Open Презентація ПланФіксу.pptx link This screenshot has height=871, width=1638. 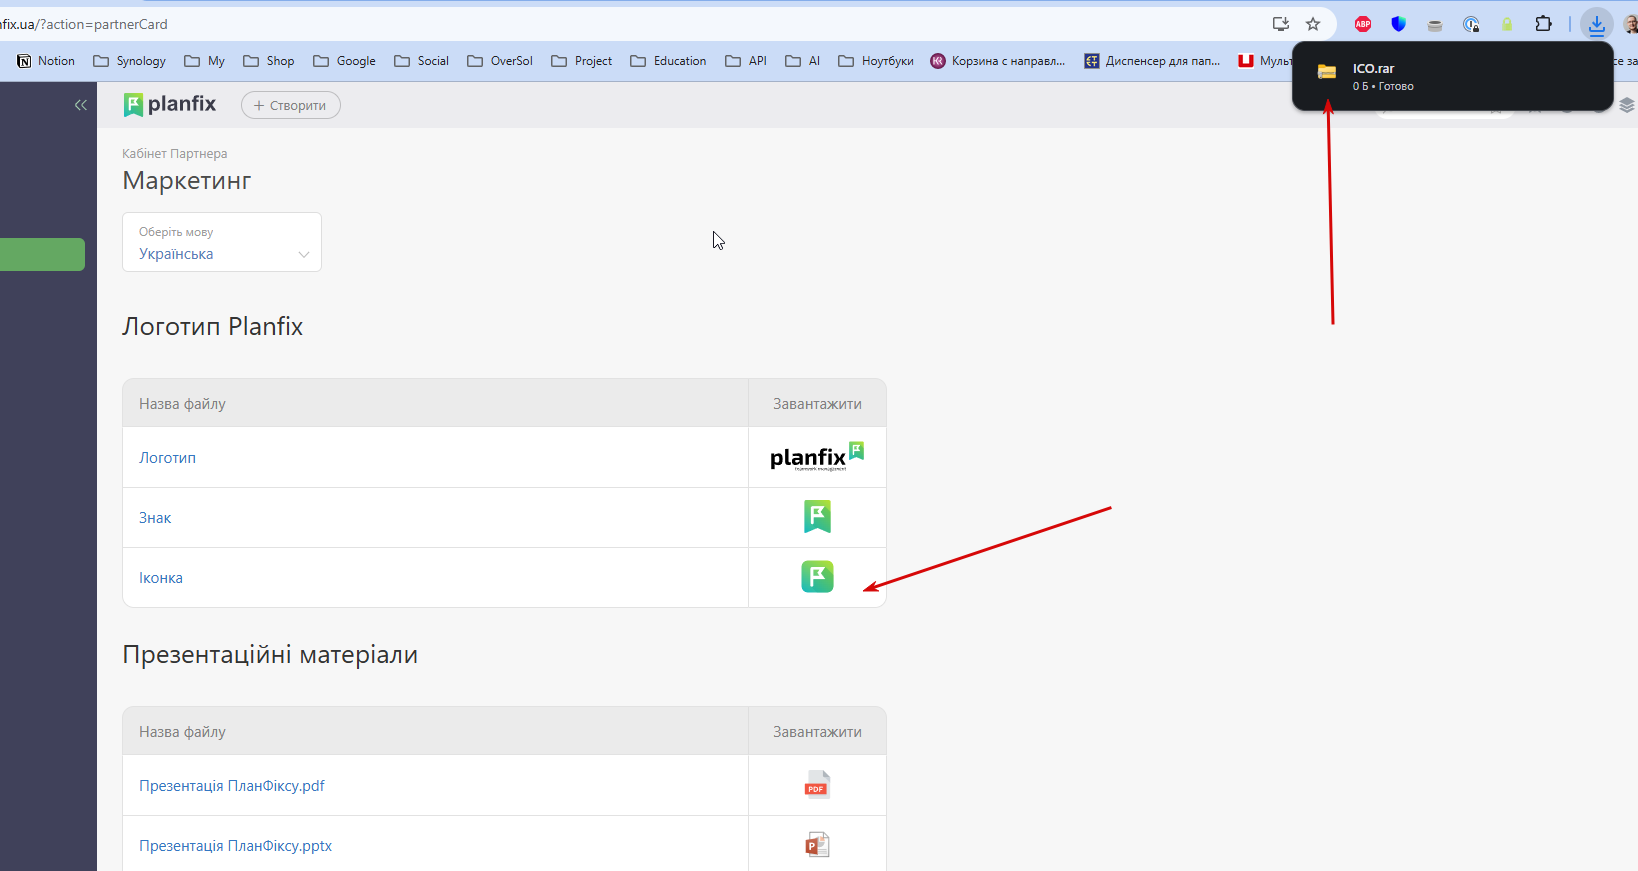point(235,846)
